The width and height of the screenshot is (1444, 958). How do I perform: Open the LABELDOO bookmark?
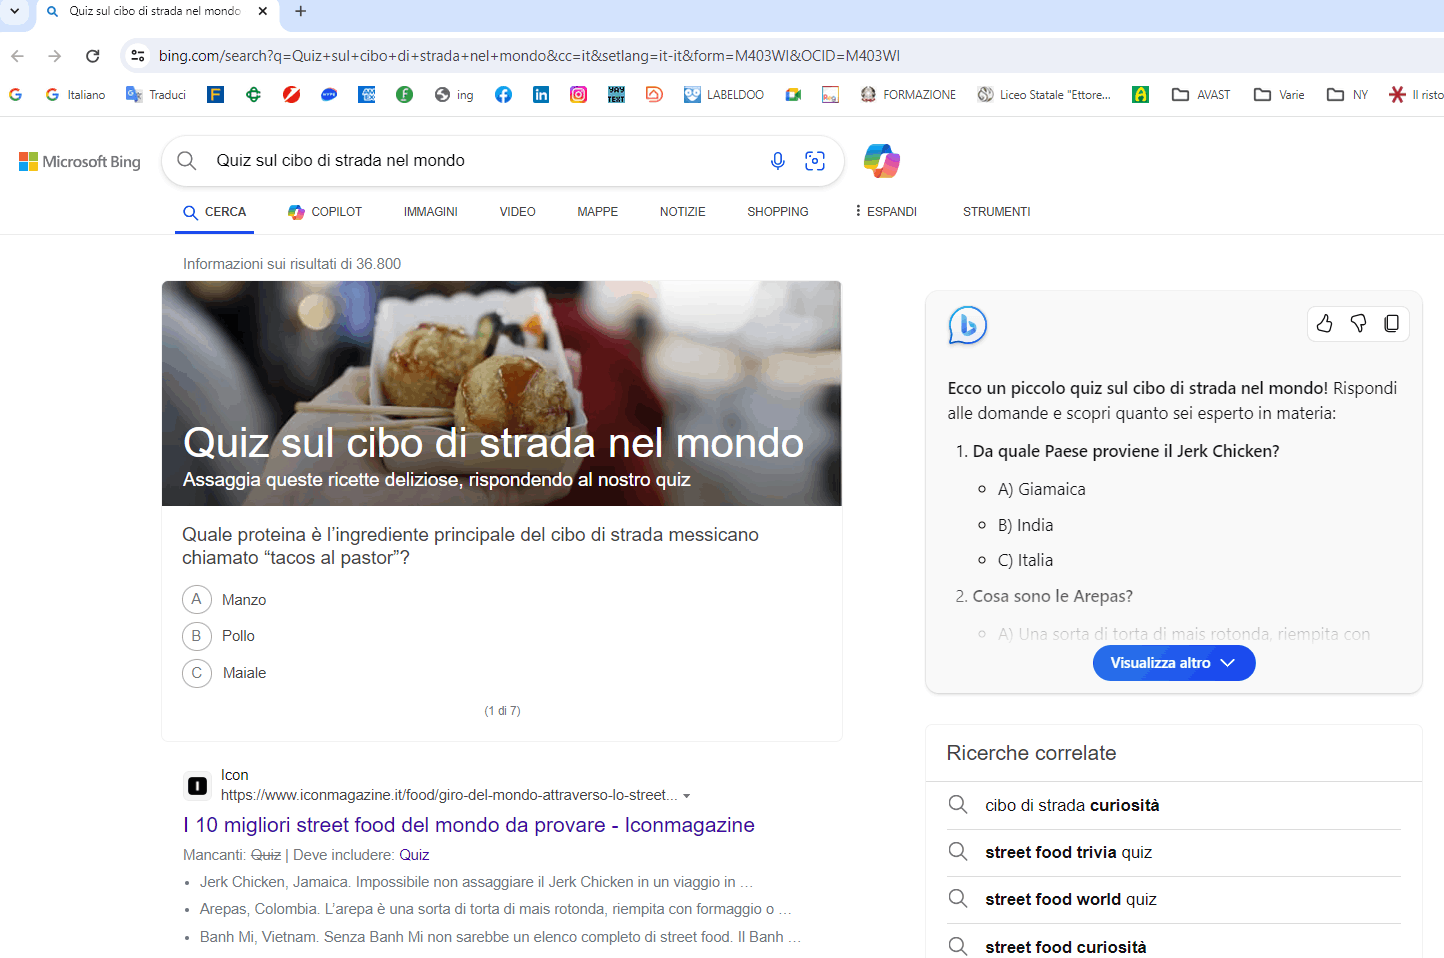click(724, 94)
